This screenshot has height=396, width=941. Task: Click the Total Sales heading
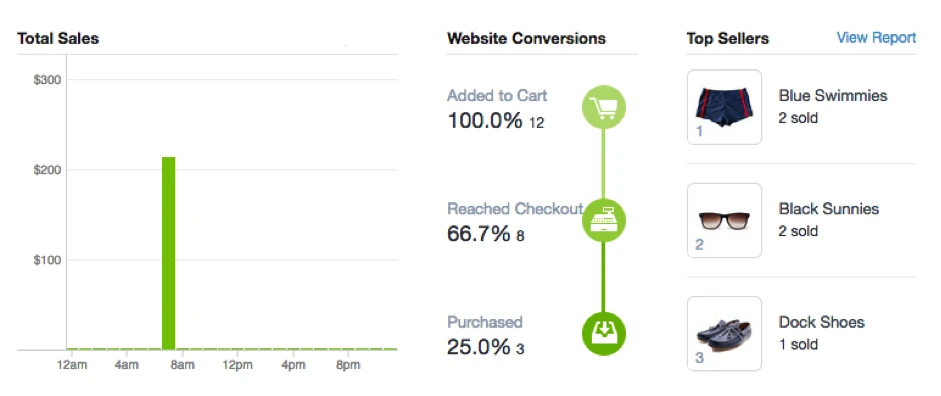pyautogui.click(x=58, y=38)
